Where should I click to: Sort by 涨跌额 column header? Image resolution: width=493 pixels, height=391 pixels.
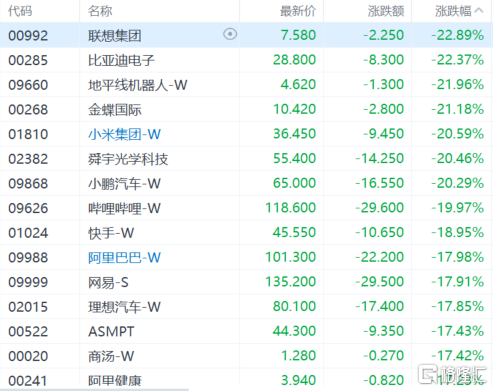tap(386, 11)
